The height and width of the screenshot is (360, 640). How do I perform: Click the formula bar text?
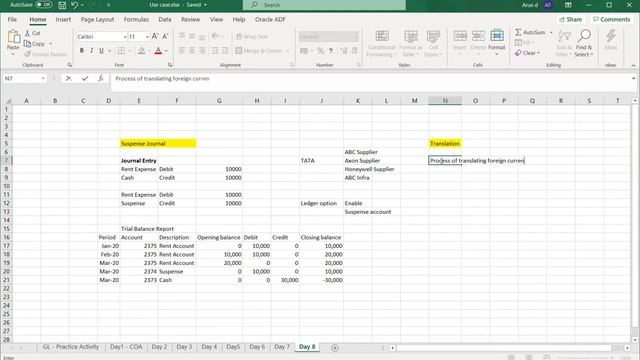(x=162, y=78)
